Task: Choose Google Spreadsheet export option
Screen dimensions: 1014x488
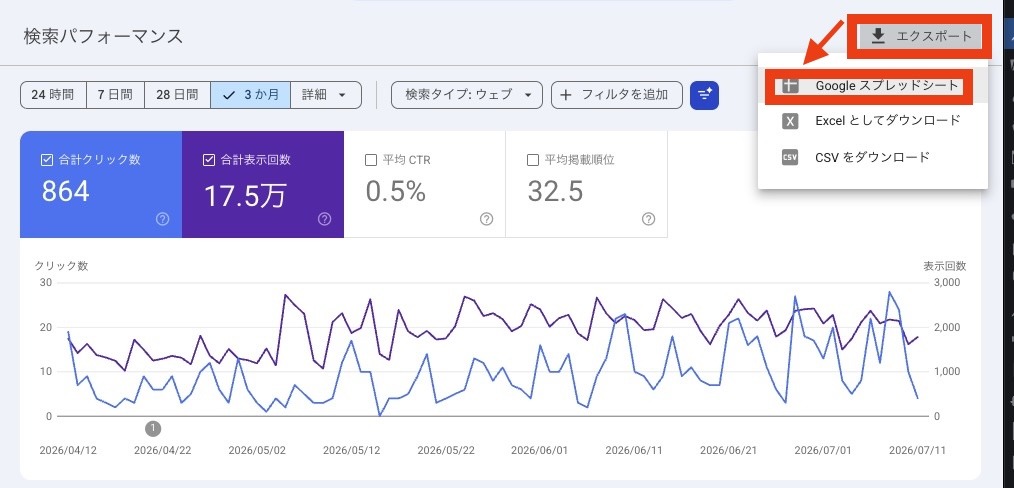Action: [872, 85]
